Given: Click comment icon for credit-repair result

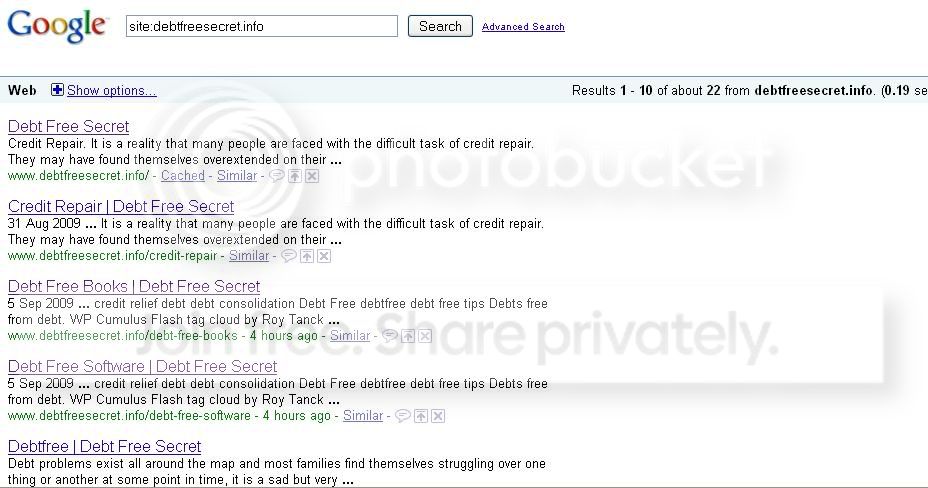Looking at the screenshot, I should click(x=288, y=256).
